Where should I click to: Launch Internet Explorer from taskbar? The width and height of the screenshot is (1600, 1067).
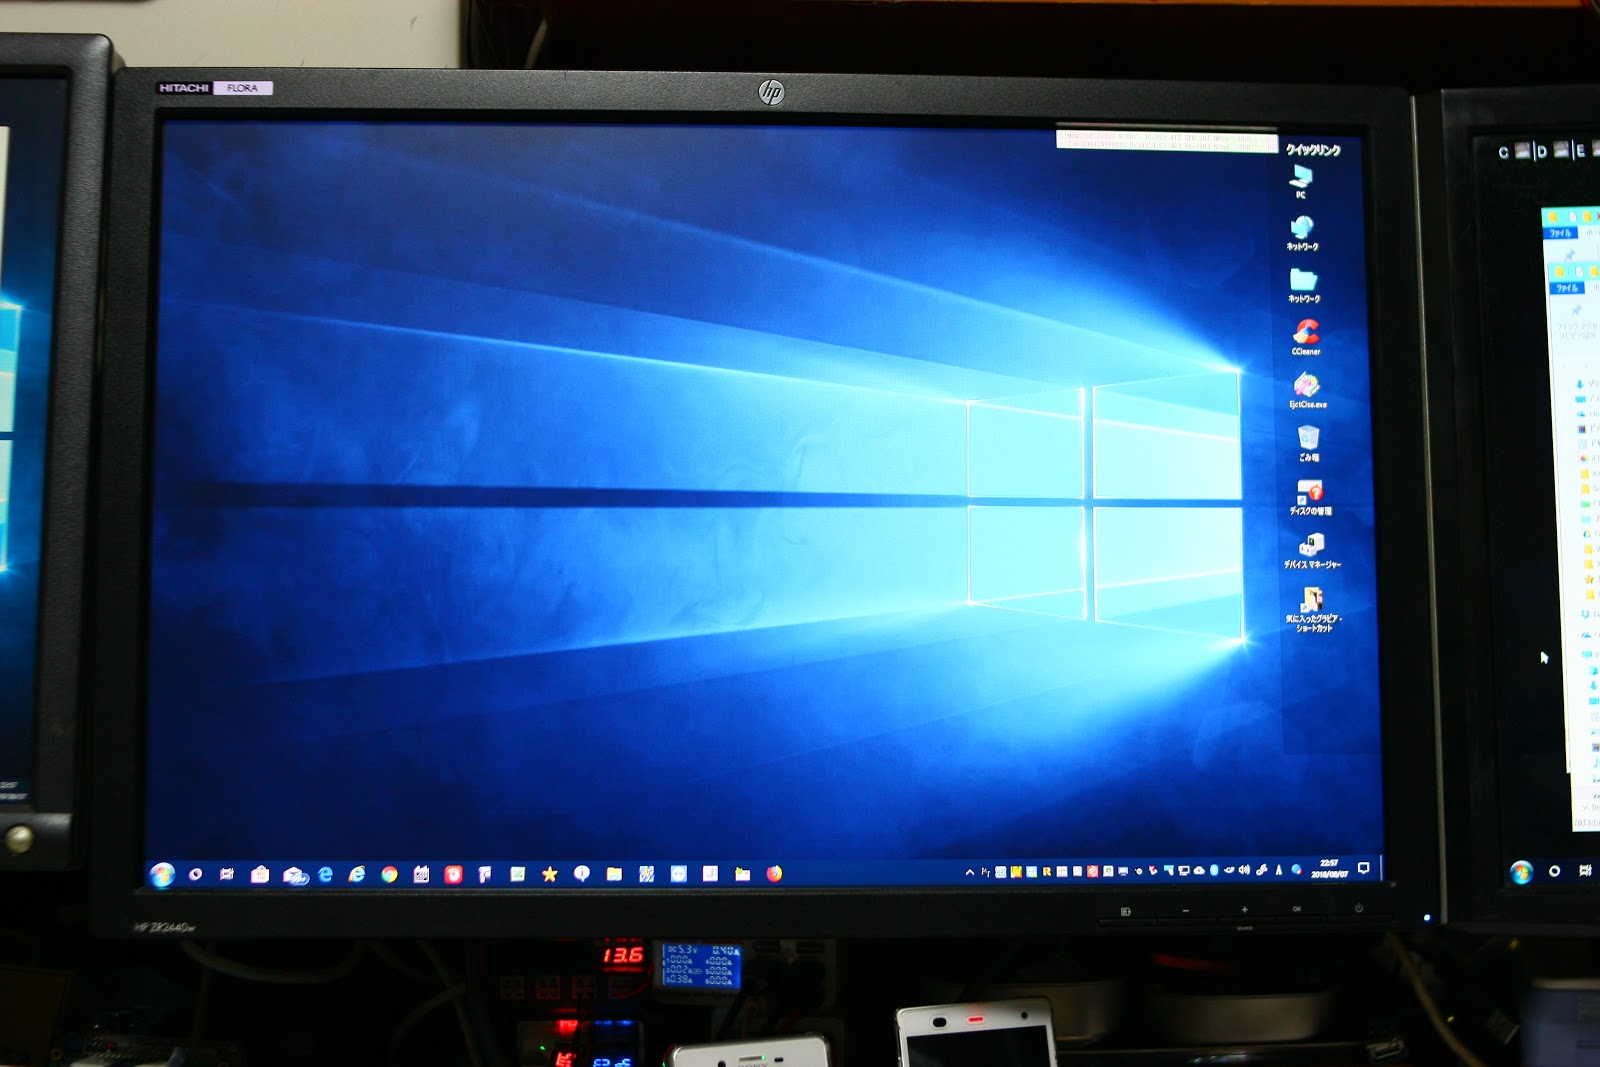pyautogui.click(x=357, y=874)
